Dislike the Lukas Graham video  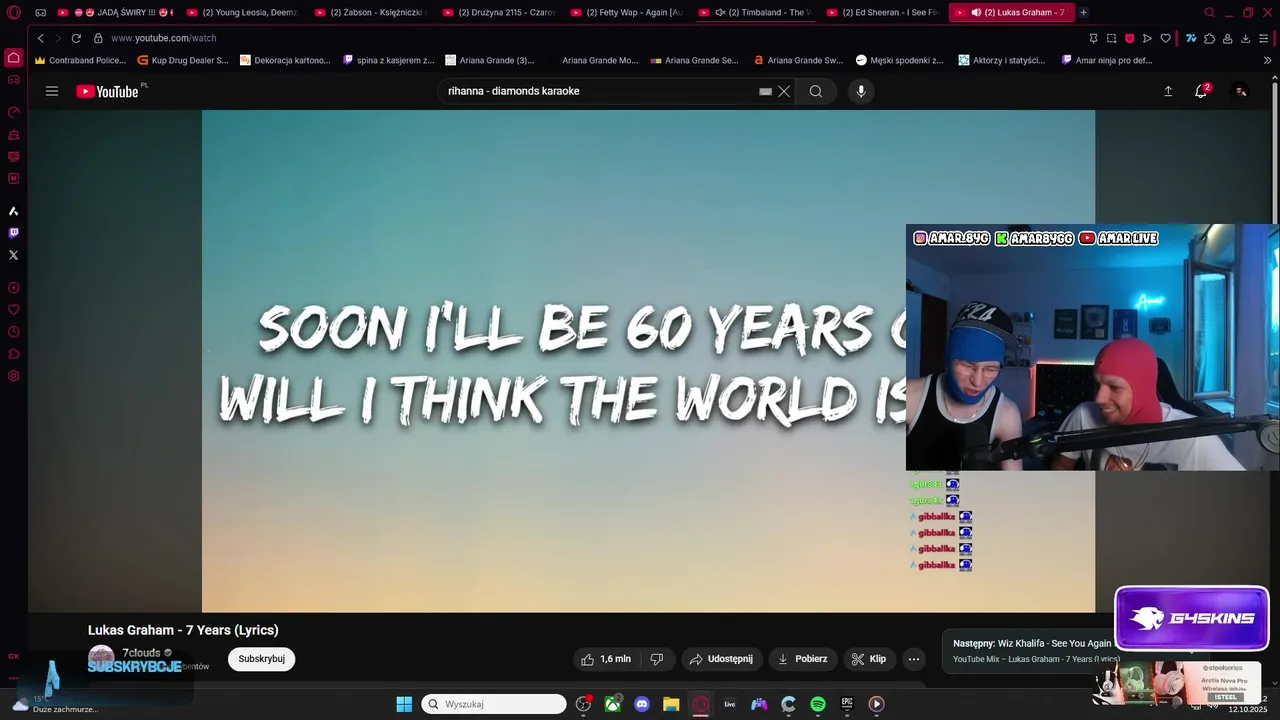coord(657,659)
